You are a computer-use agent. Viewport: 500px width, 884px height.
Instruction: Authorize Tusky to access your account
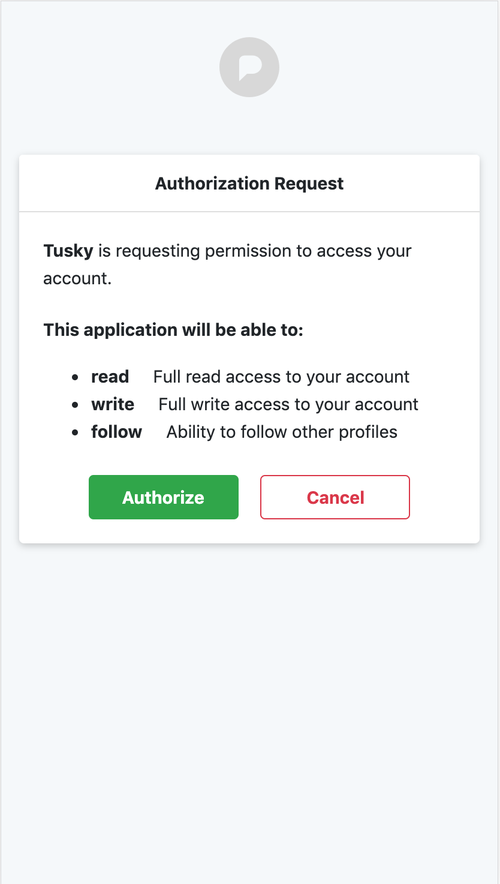(x=163, y=497)
